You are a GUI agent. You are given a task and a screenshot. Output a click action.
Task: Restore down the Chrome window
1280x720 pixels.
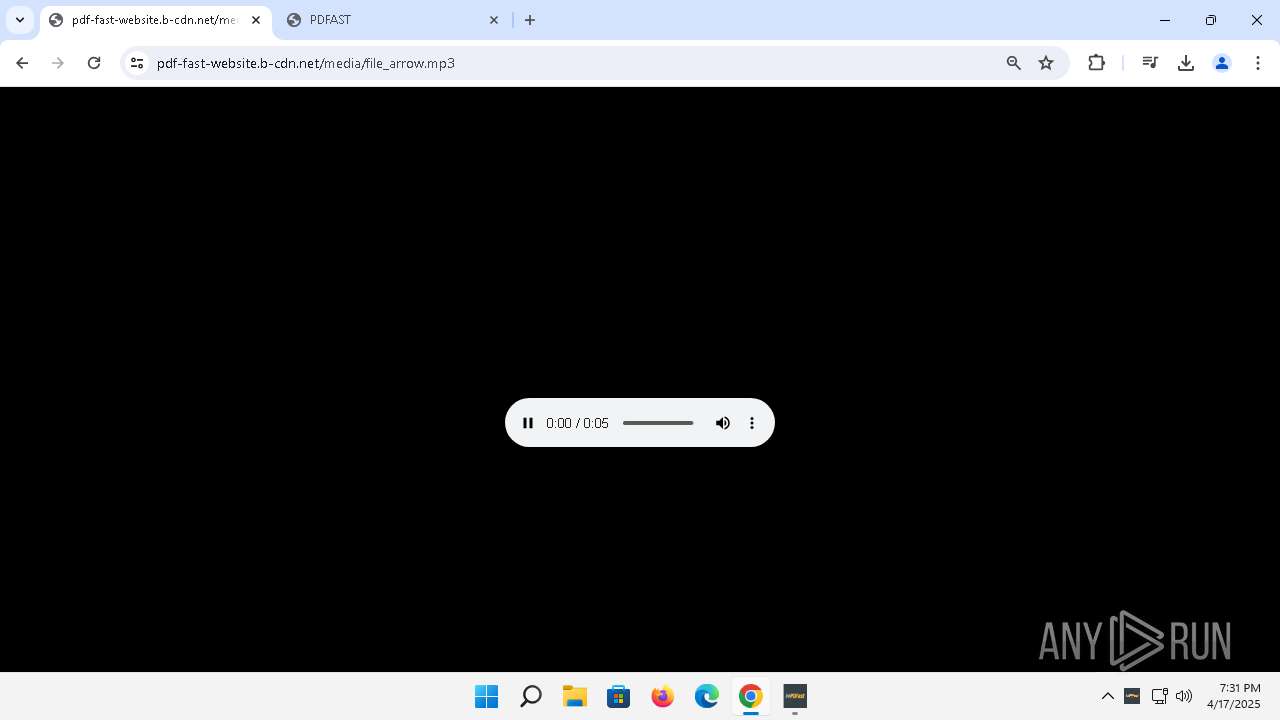click(1211, 20)
